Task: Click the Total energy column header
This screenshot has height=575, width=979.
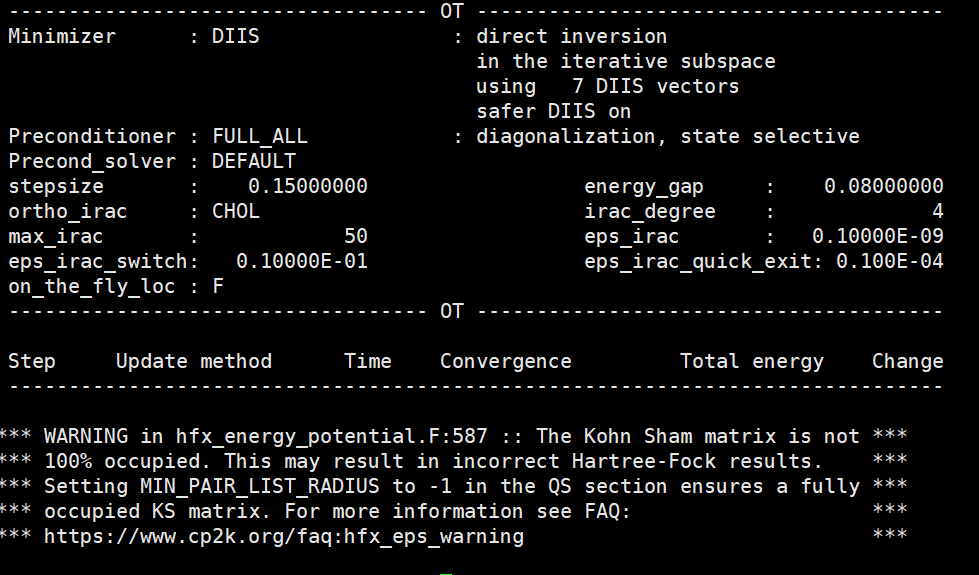Action: pyautogui.click(x=751, y=362)
